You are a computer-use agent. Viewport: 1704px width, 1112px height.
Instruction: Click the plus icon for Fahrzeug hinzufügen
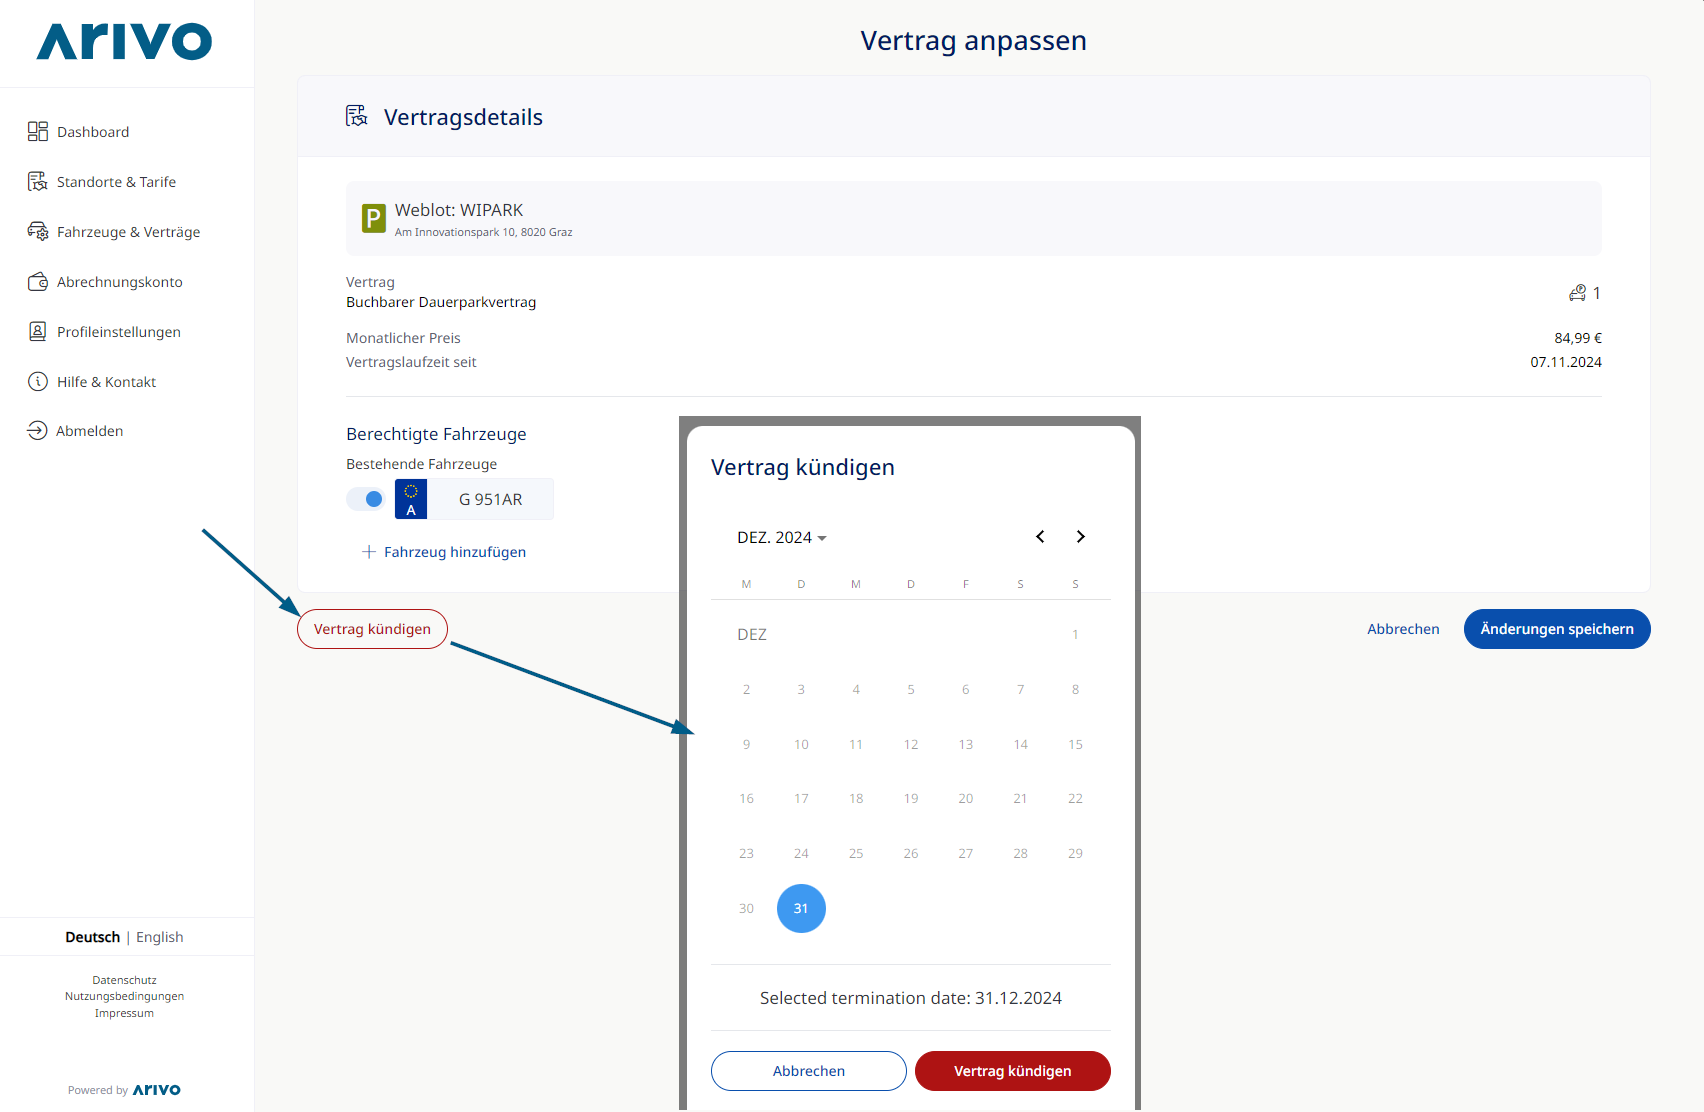pos(369,552)
